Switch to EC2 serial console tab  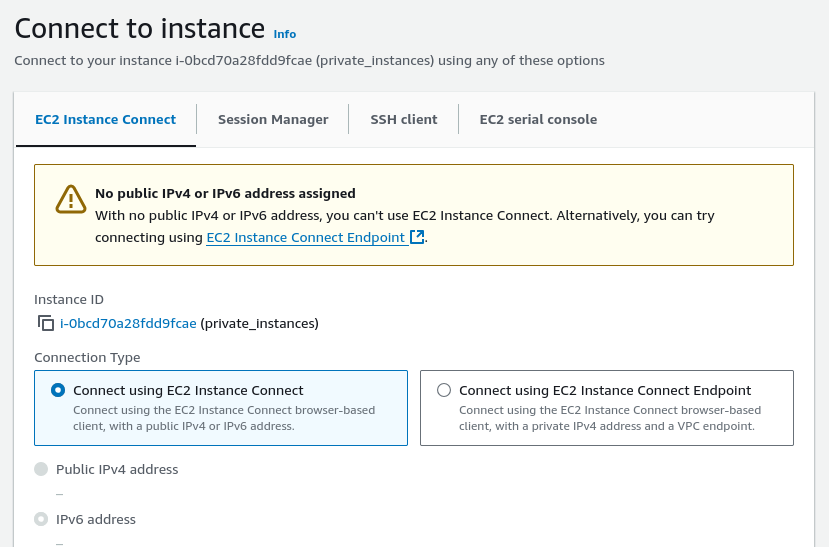pyautogui.click(x=538, y=119)
